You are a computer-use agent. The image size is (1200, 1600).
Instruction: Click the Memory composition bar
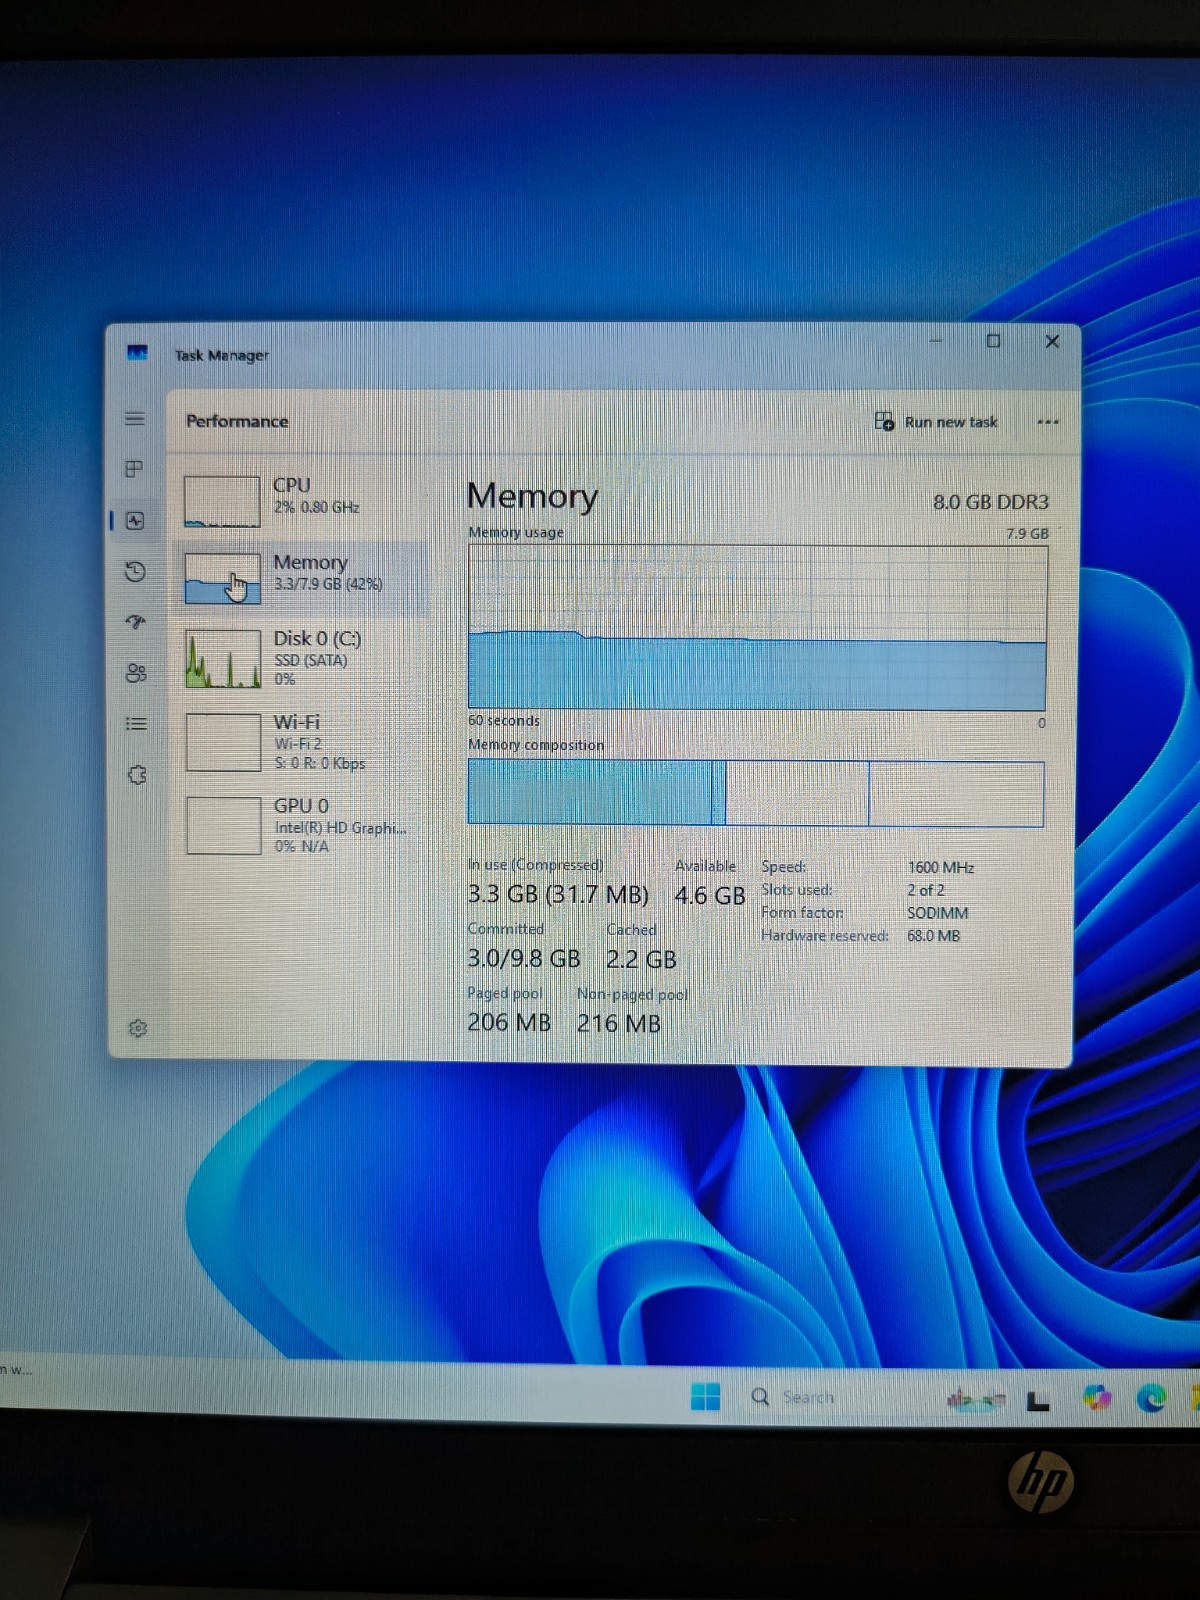click(x=756, y=792)
